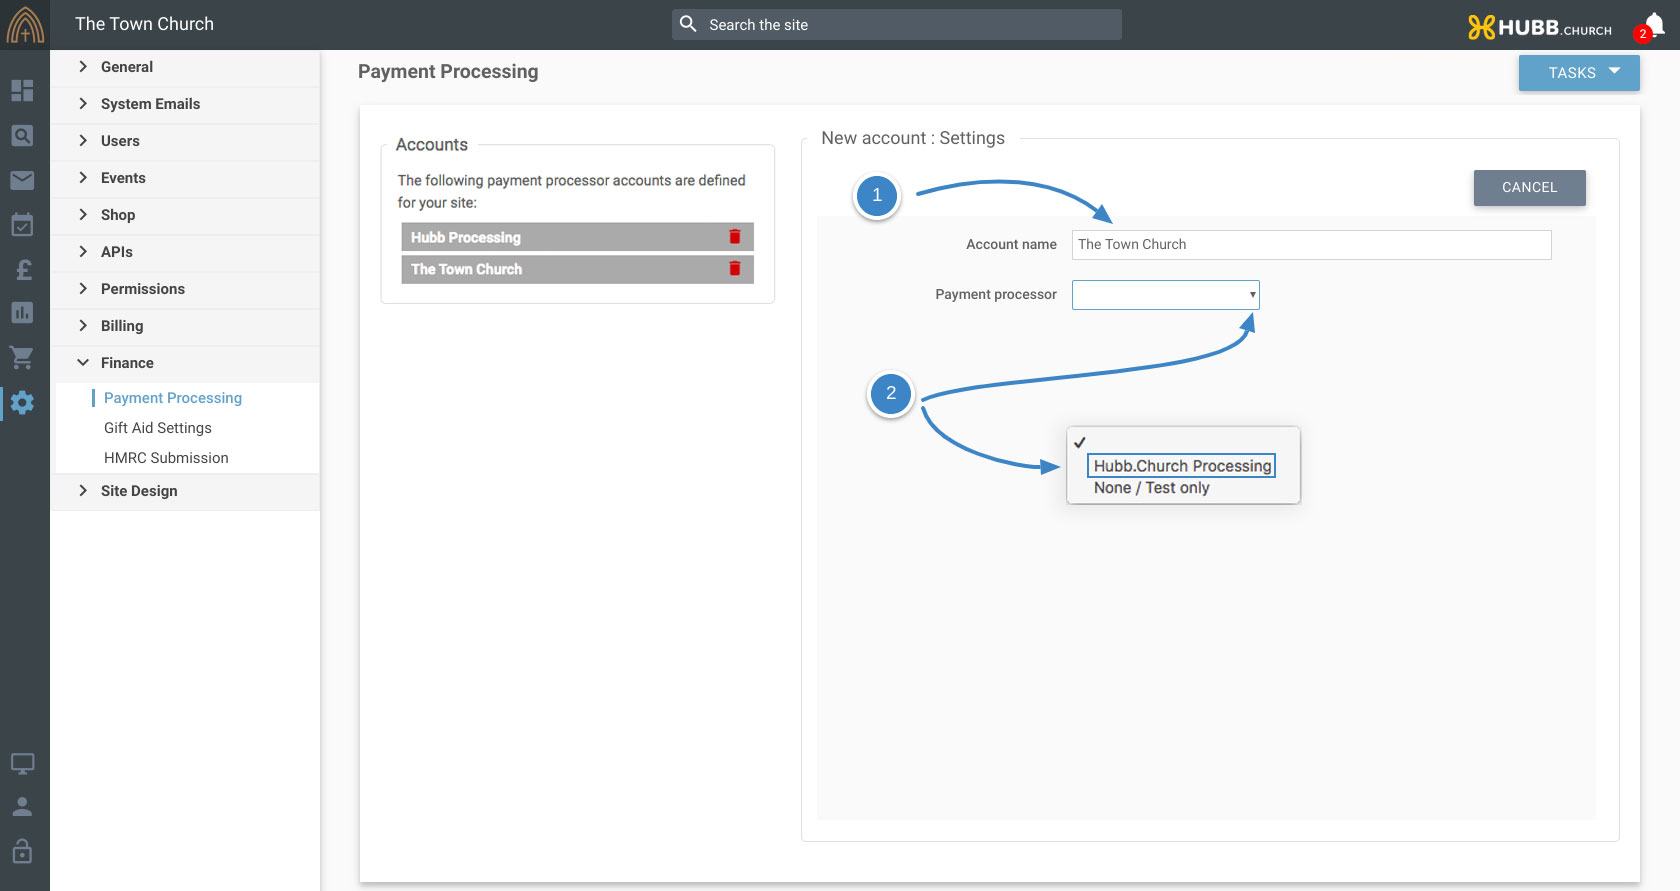
Task: Select the blank checked dropdown option
Action: tap(1183, 442)
